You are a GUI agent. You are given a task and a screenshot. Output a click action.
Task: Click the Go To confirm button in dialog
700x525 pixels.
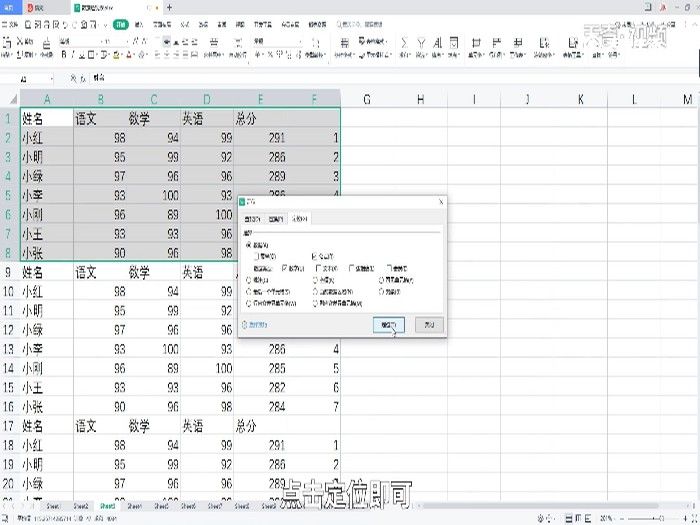388,325
